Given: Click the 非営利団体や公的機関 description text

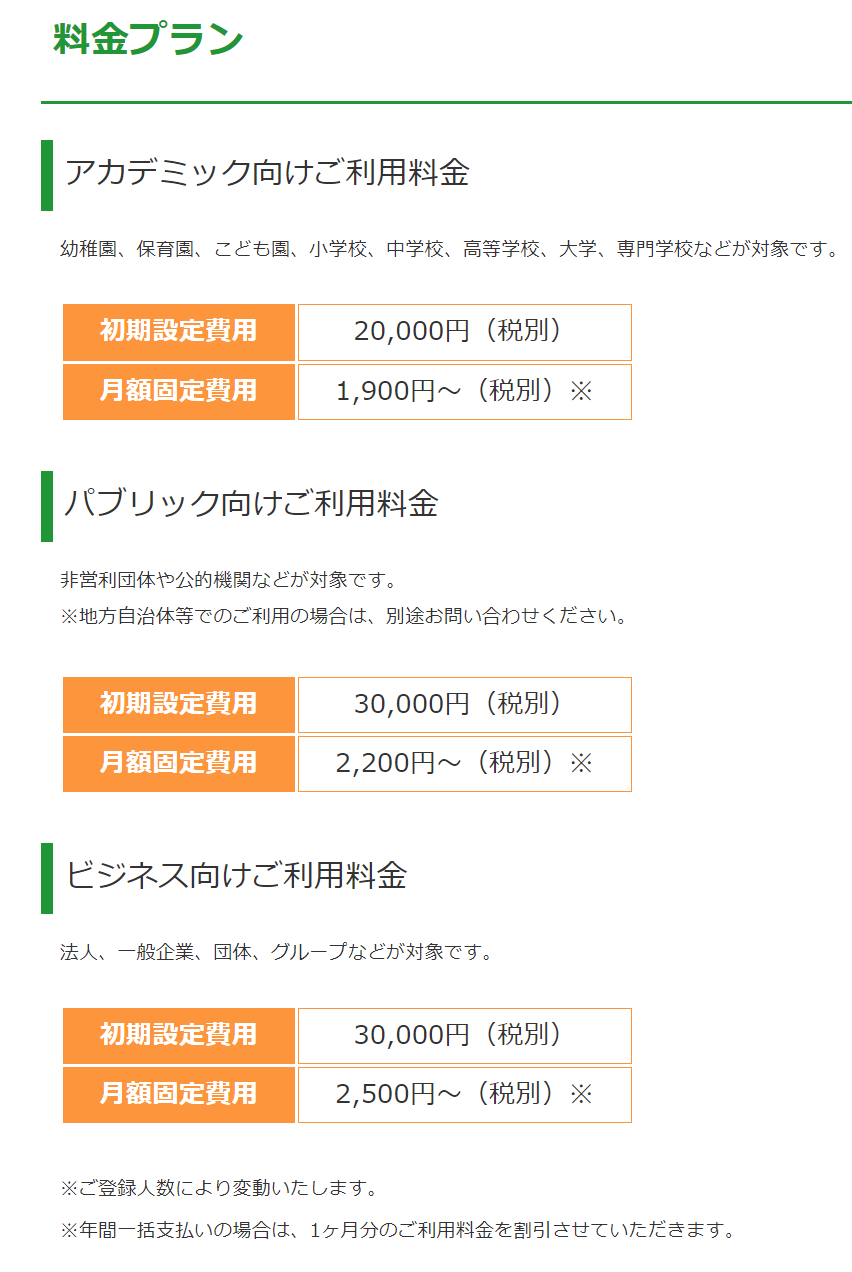Looking at the screenshot, I should click(x=229, y=580).
